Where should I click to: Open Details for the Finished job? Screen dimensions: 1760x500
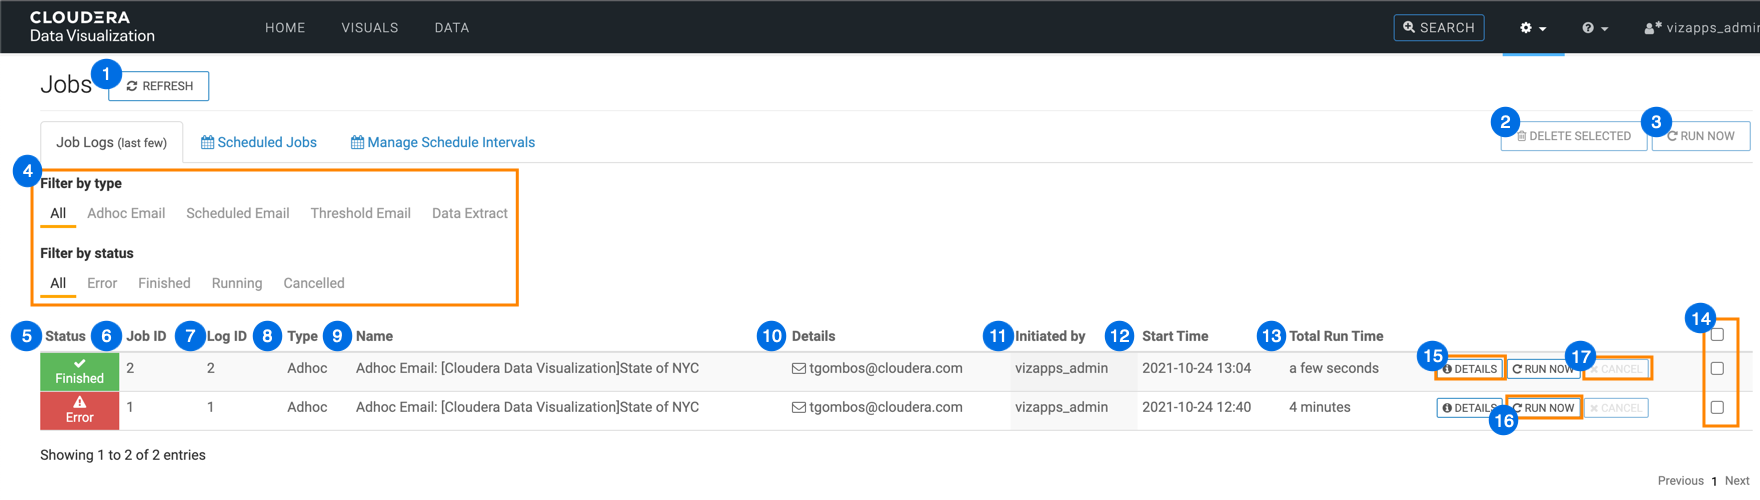coord(1470,369)
